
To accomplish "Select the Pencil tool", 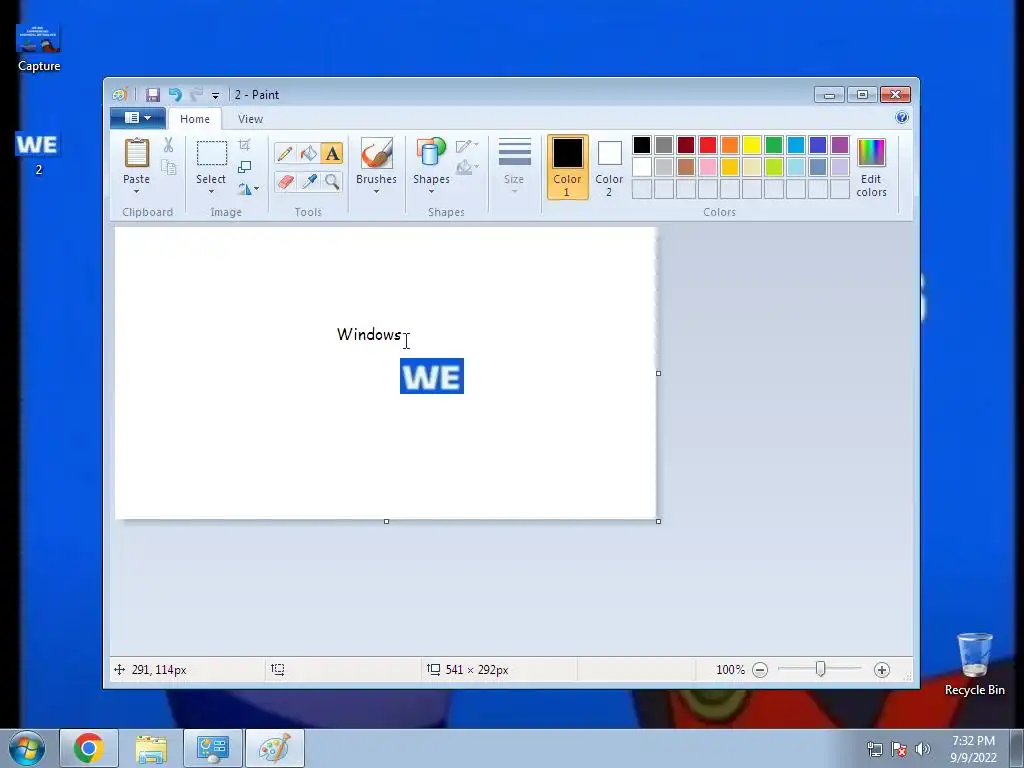I will [285, 153].
